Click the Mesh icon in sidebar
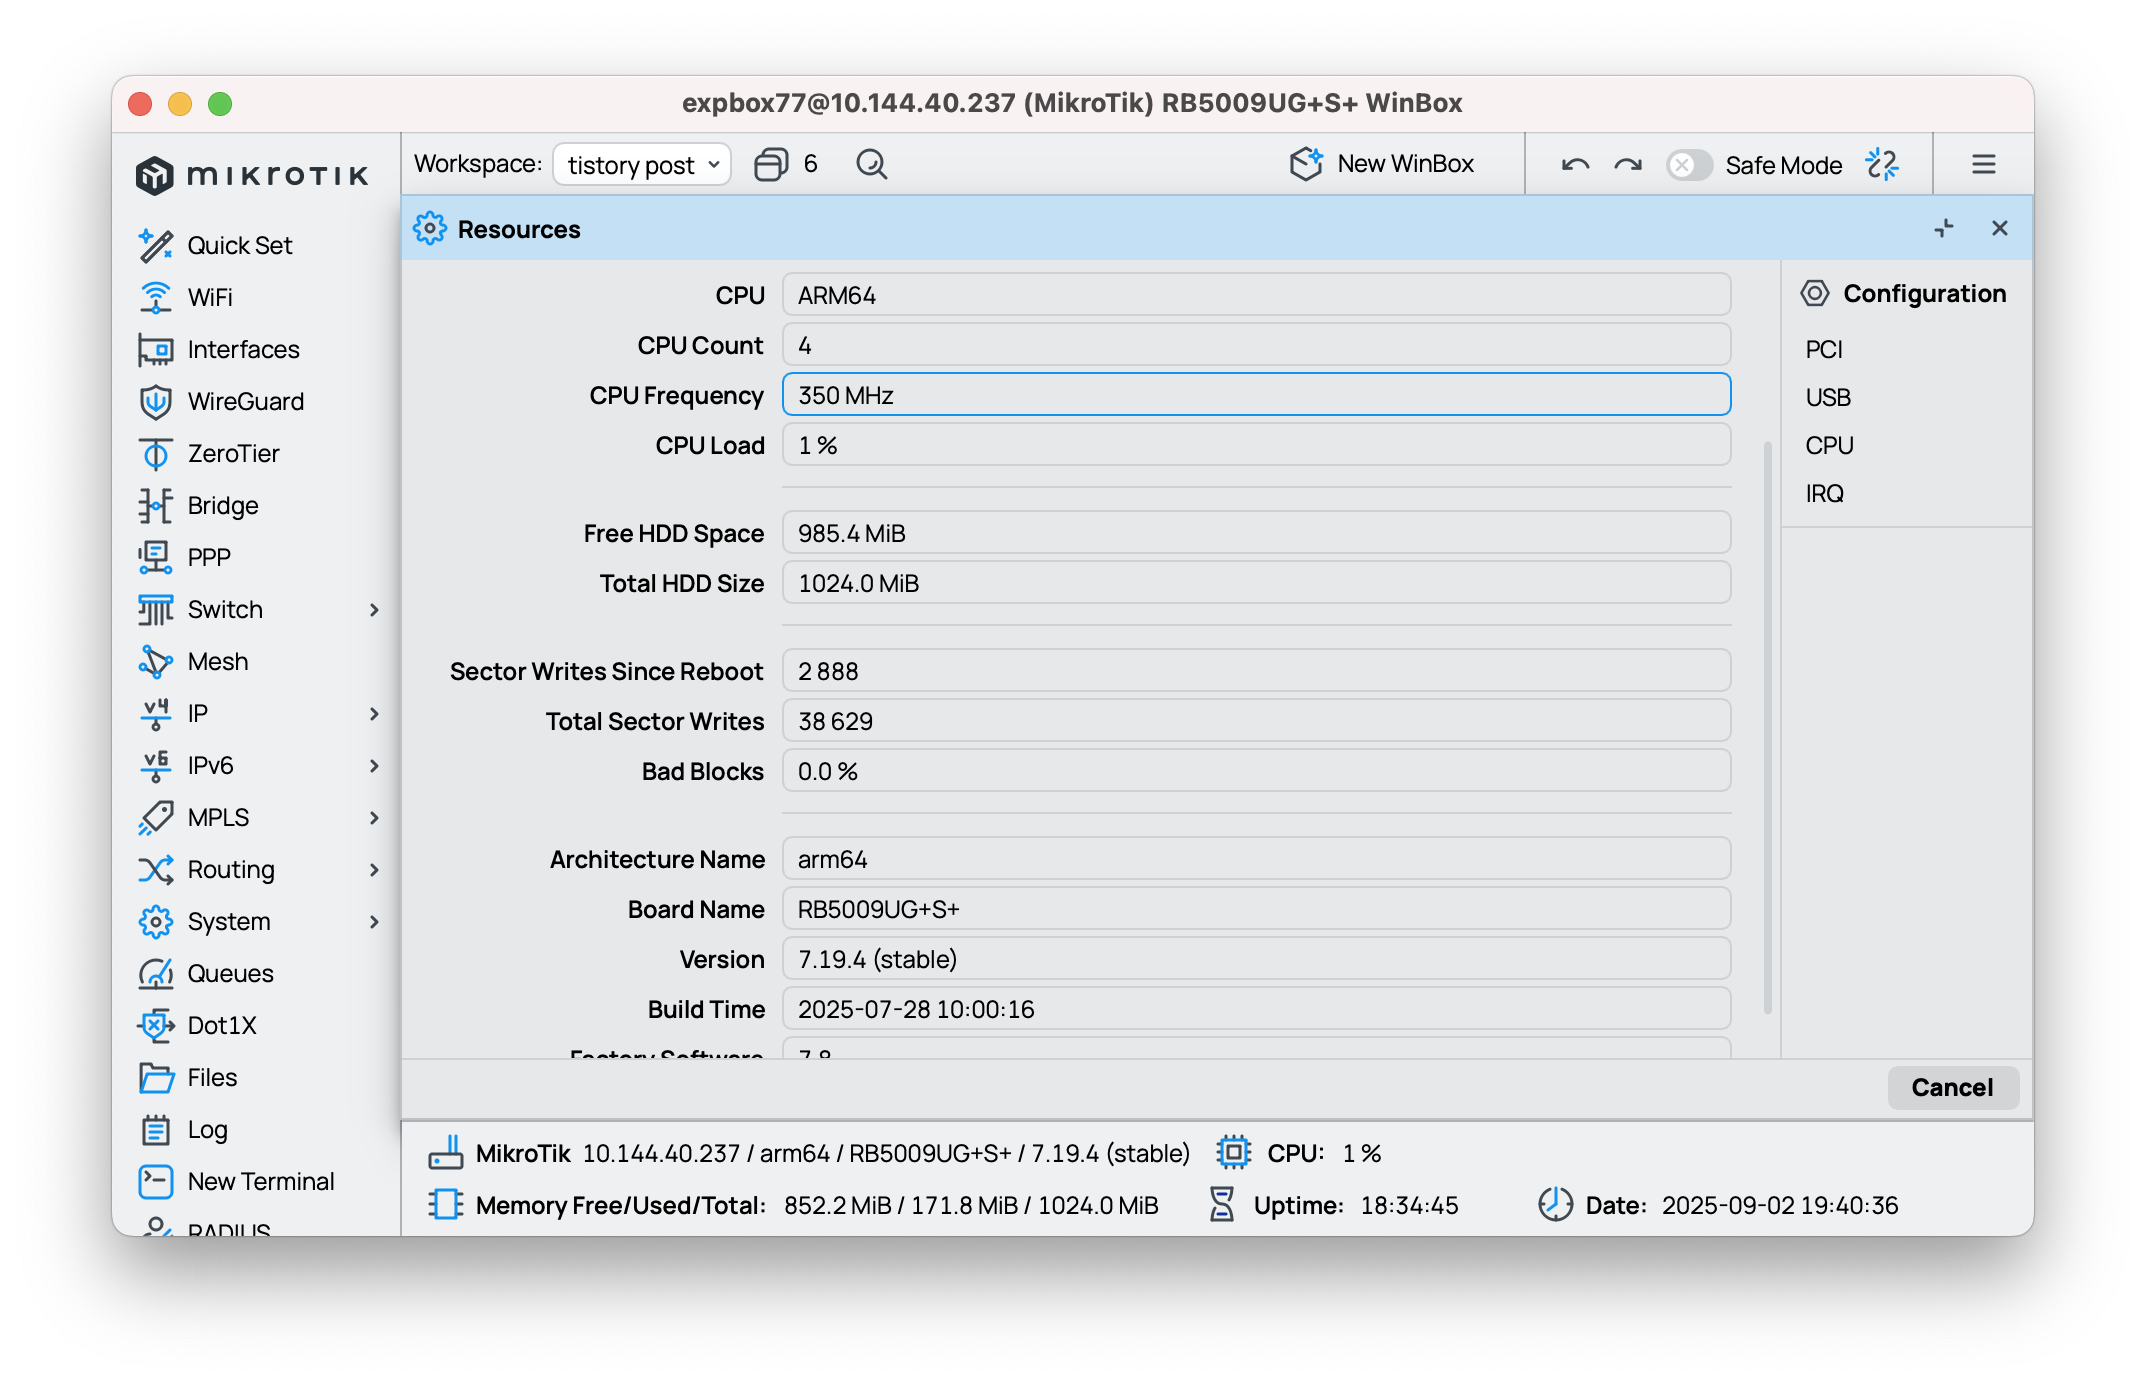The height and width of the screenshot is (1384, 2146). pyautogui.click(x=156, y=661)
